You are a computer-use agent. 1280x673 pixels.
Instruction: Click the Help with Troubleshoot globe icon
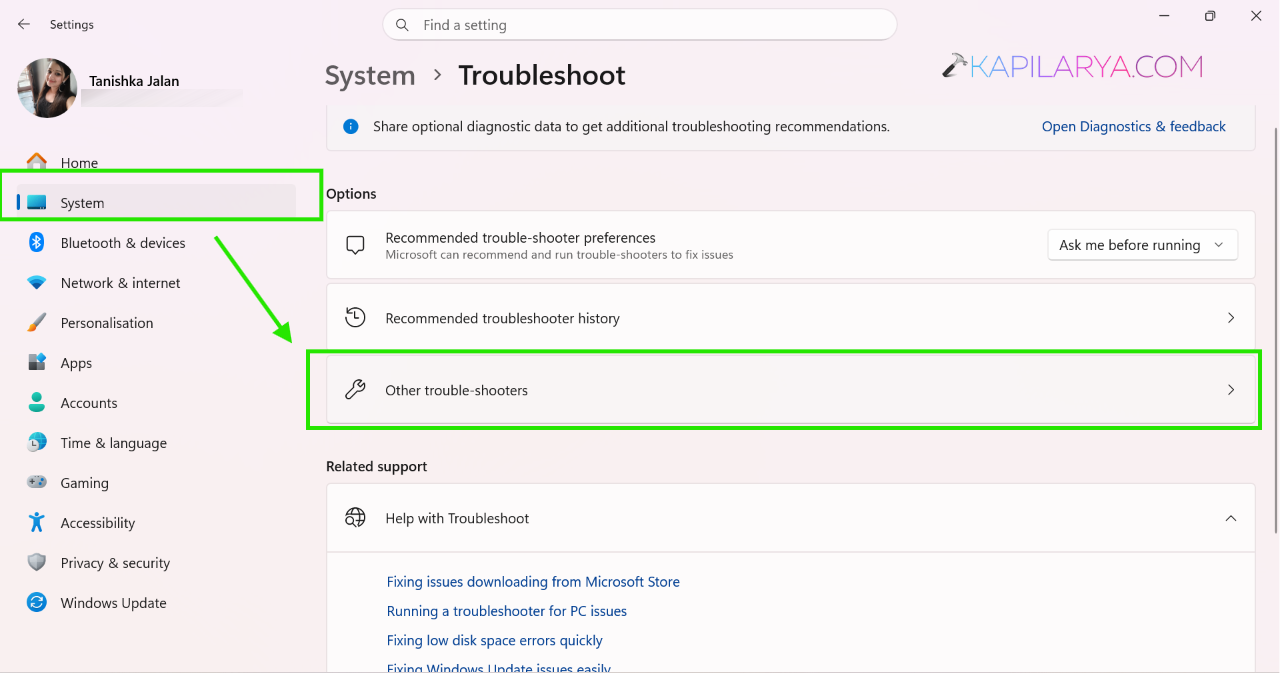[355, 518]
